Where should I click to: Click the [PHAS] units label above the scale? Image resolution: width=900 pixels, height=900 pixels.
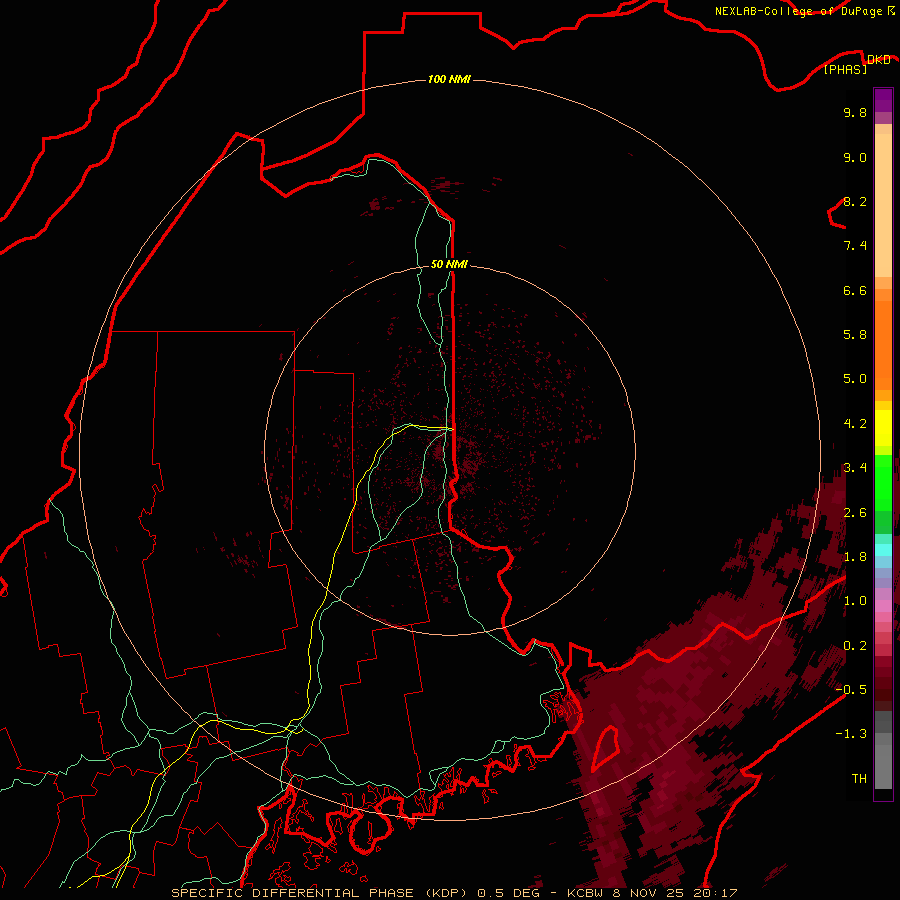[845, 69]
